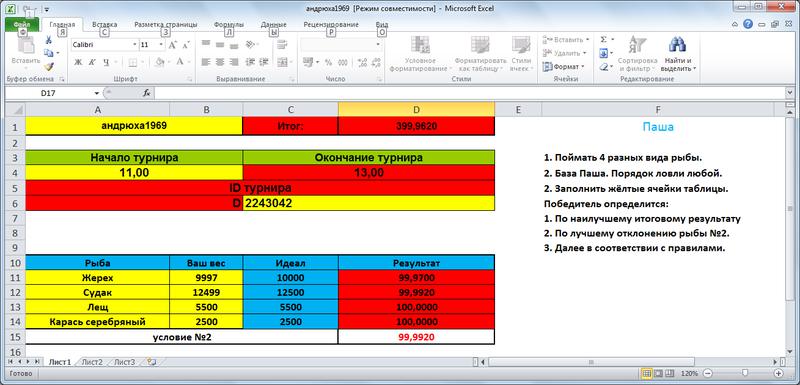
Task: Open the Найти и выделить dropdown
Action: coord(677,54)
